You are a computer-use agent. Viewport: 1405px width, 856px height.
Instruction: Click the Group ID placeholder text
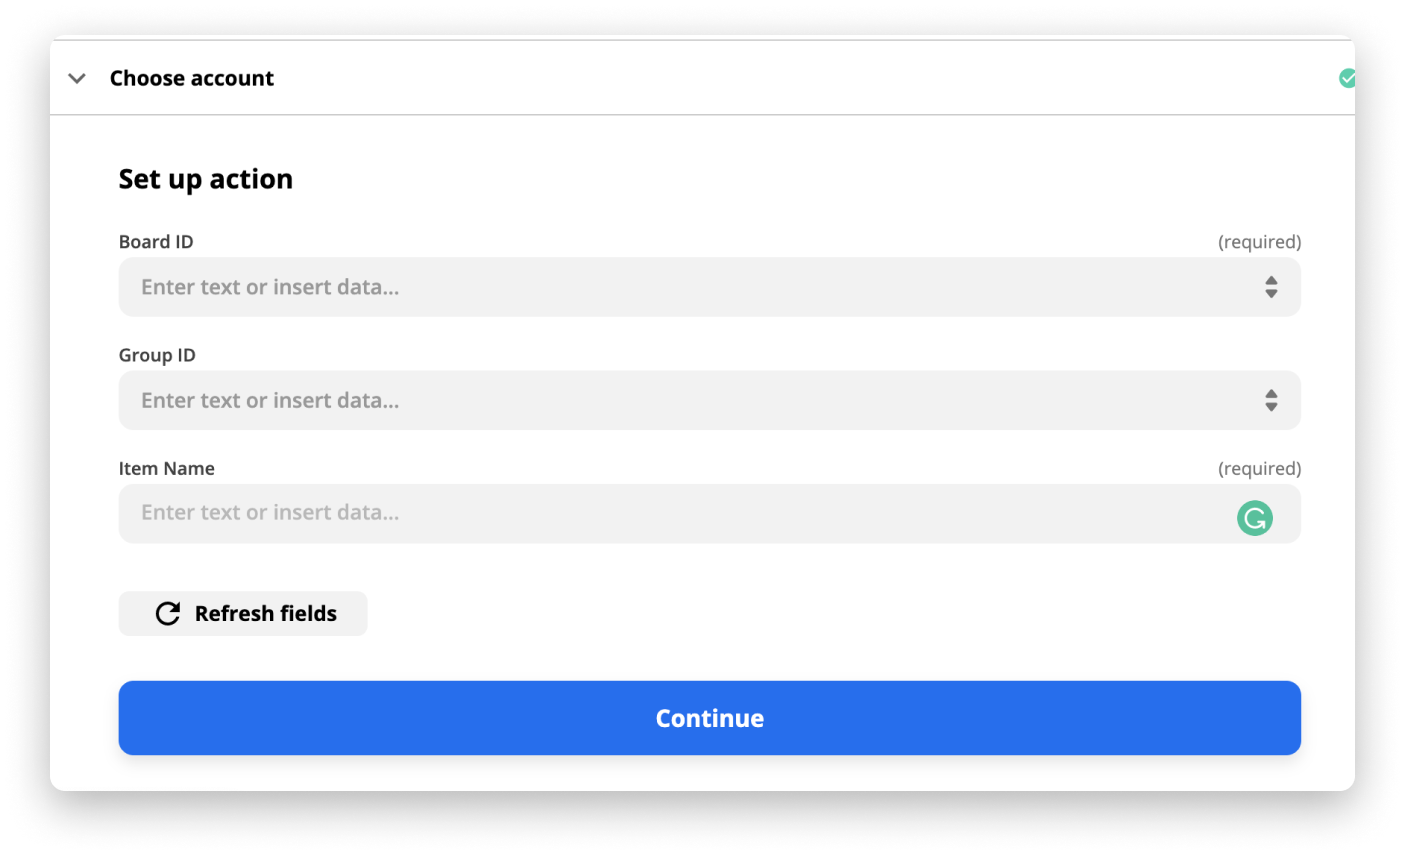(x=270, y=401)
